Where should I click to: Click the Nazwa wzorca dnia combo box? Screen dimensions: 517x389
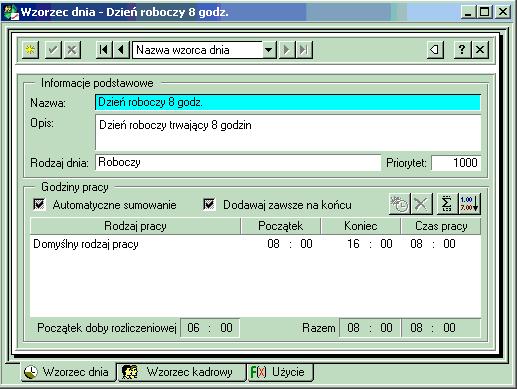204,50
